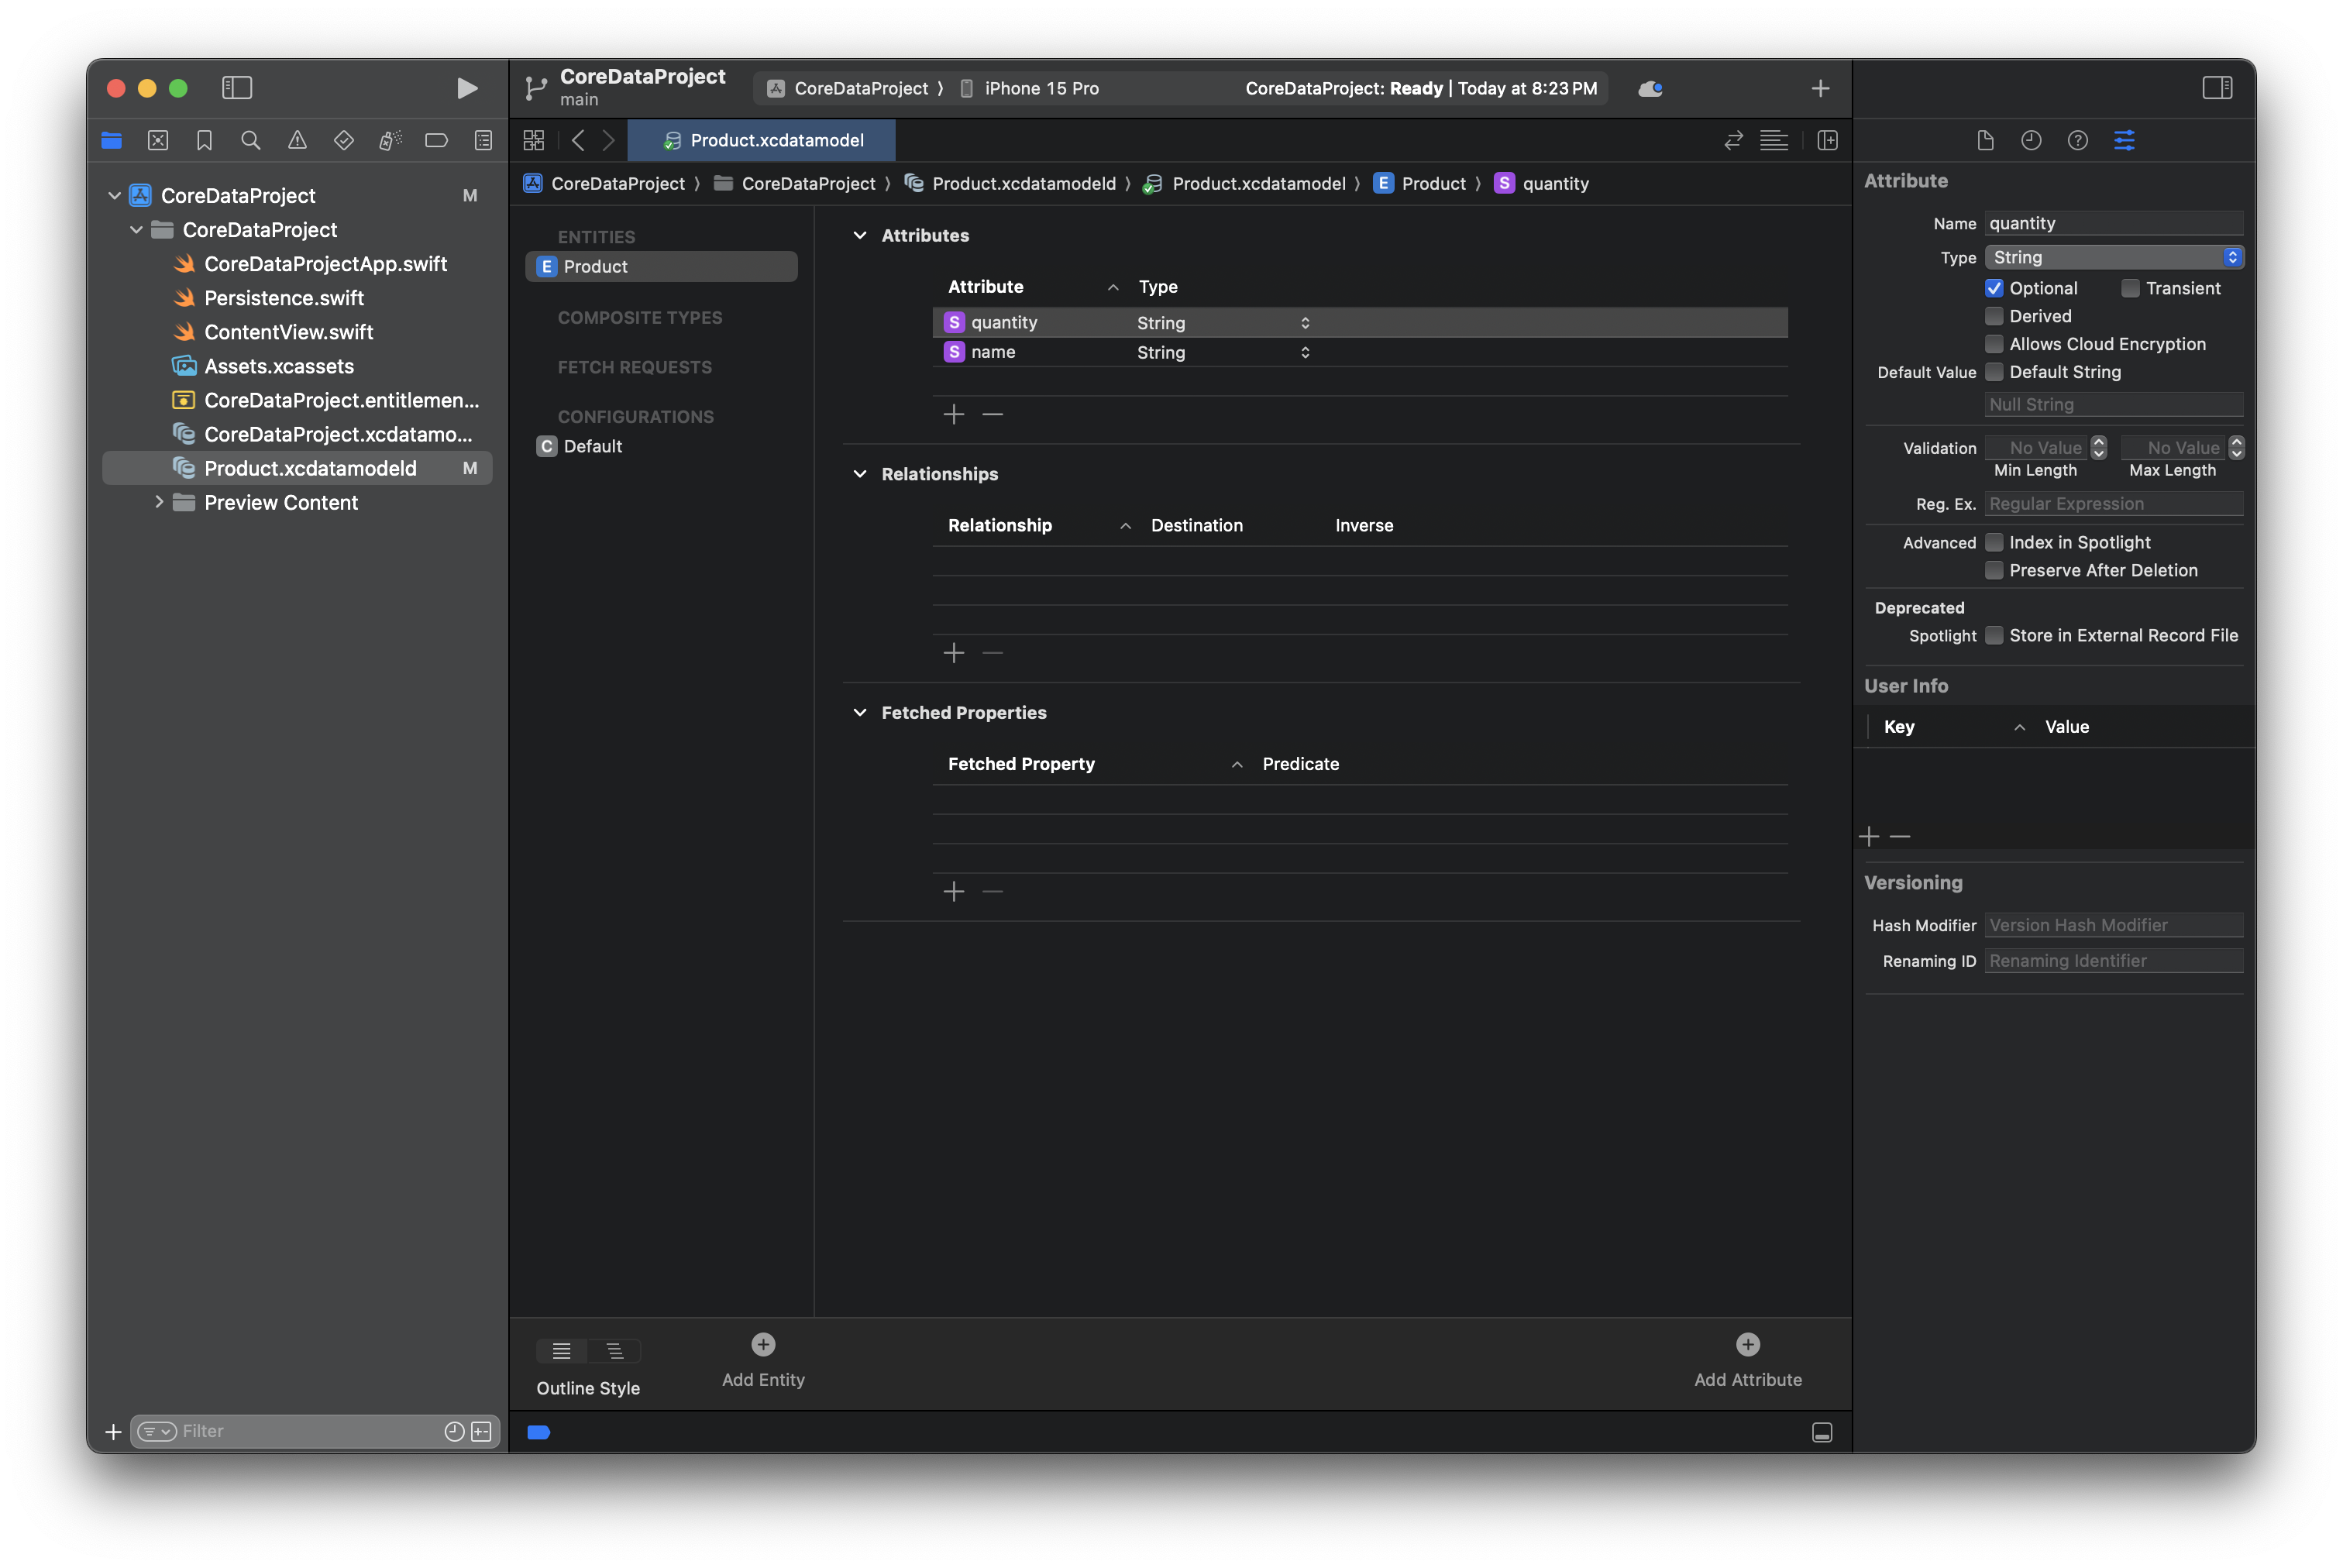This screenshot has width=2343, height=1568.
Task: Show the Breakpoint navigator
Action: tap(436, 141)
